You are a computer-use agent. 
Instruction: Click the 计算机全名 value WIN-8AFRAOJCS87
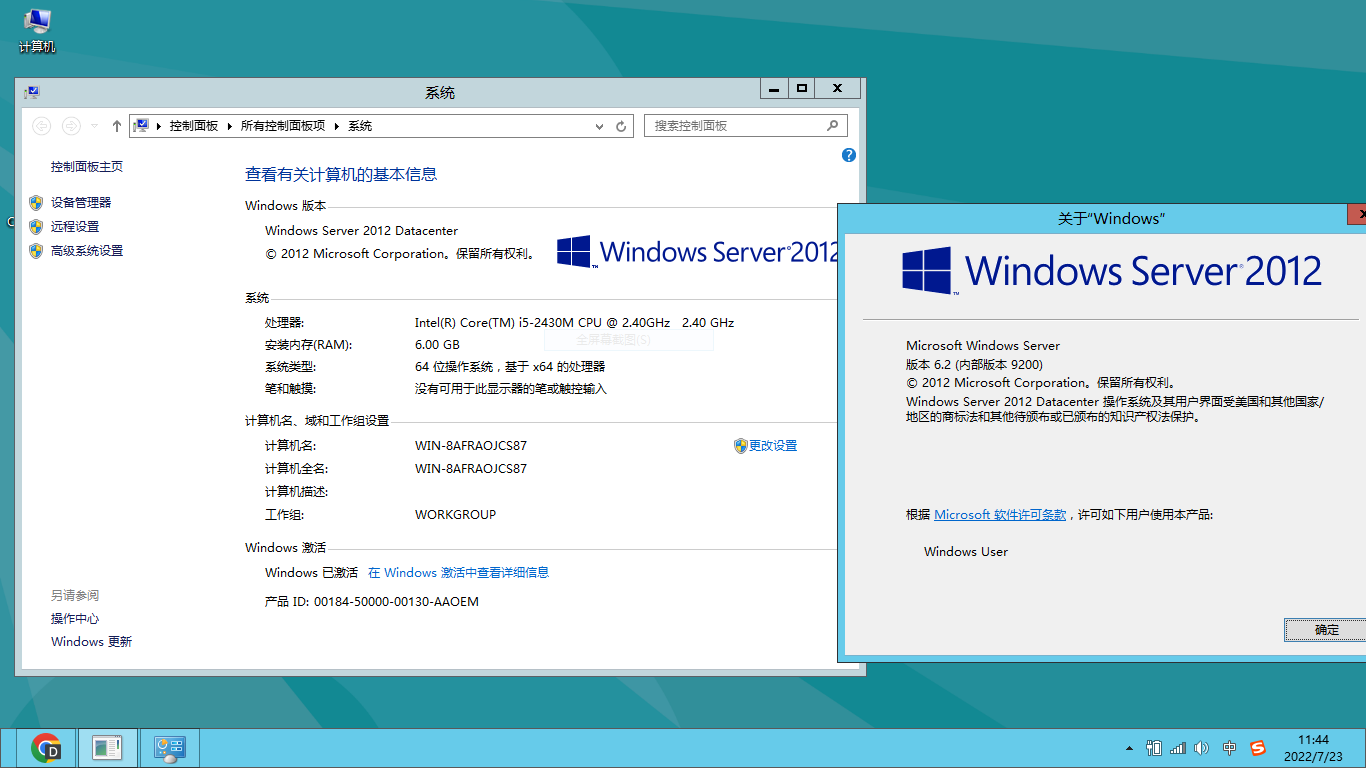point(470,469)
